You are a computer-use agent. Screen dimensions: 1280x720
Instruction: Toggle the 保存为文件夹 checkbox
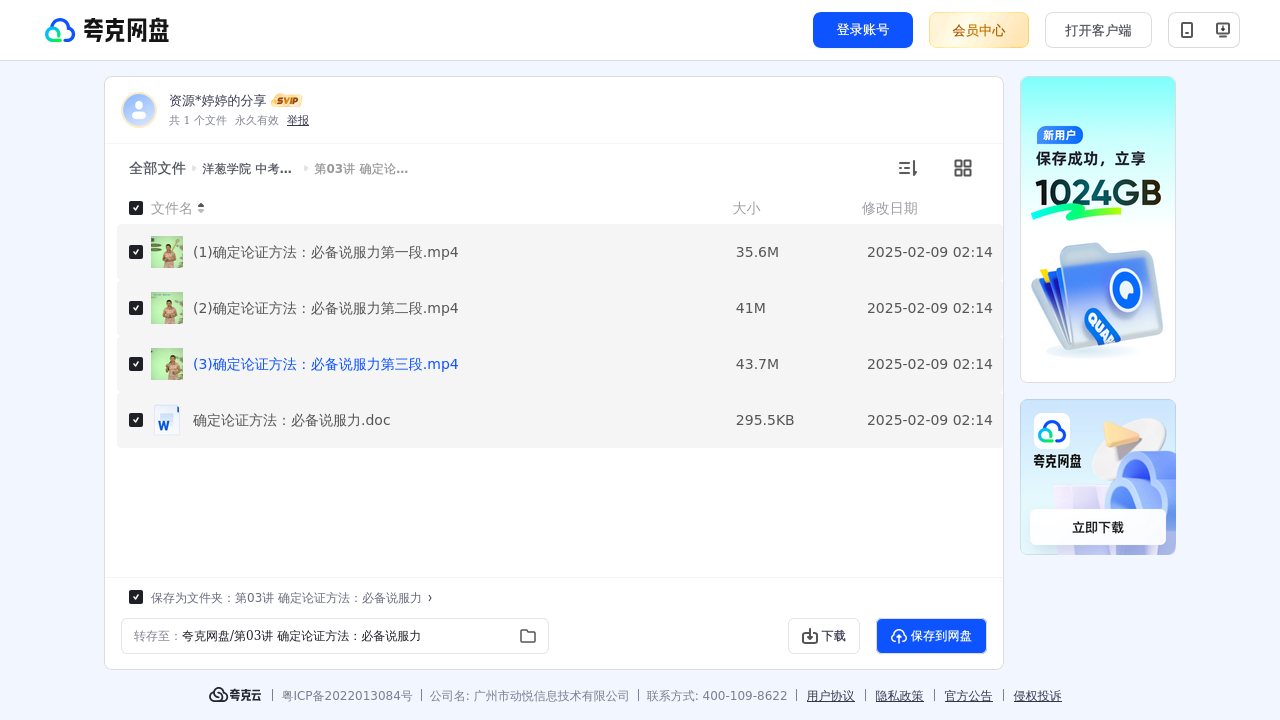click(136, 597)
